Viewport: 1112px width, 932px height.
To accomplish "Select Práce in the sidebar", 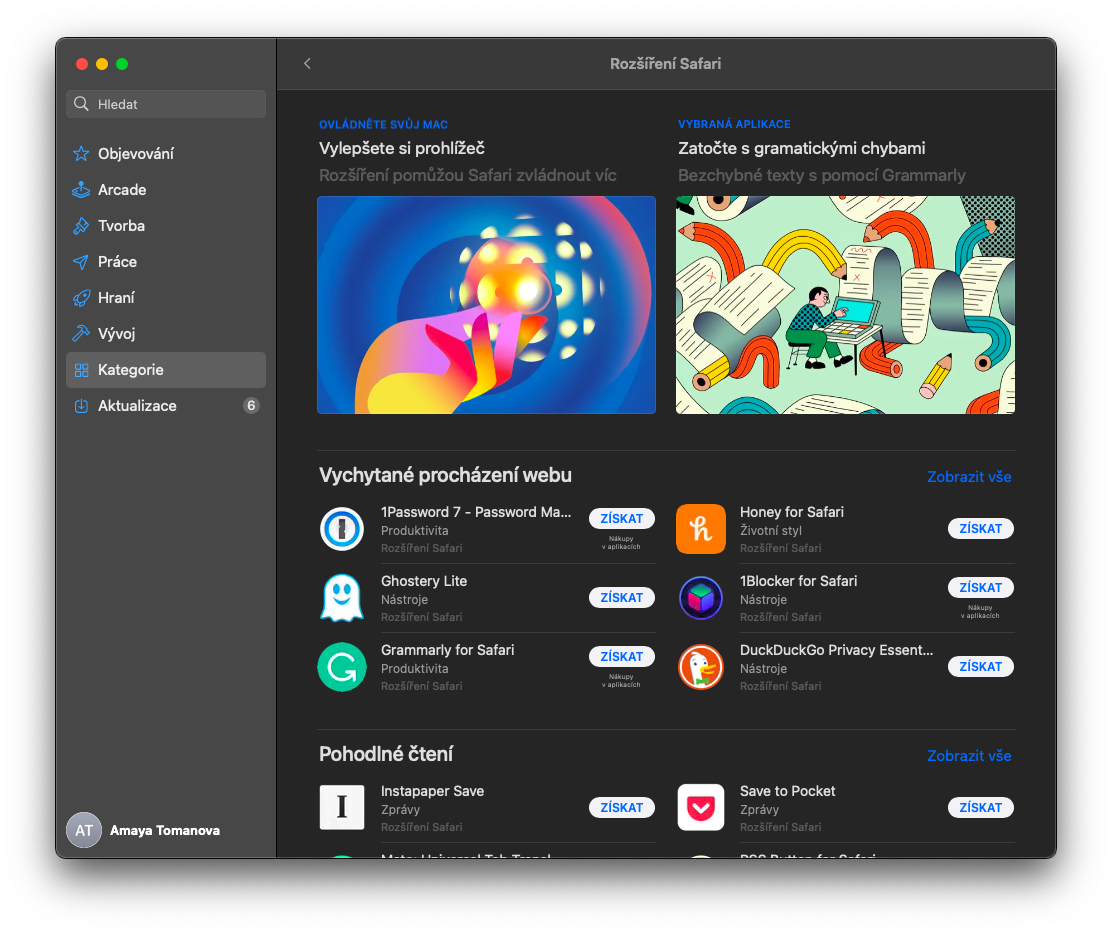I will point(166,262).
